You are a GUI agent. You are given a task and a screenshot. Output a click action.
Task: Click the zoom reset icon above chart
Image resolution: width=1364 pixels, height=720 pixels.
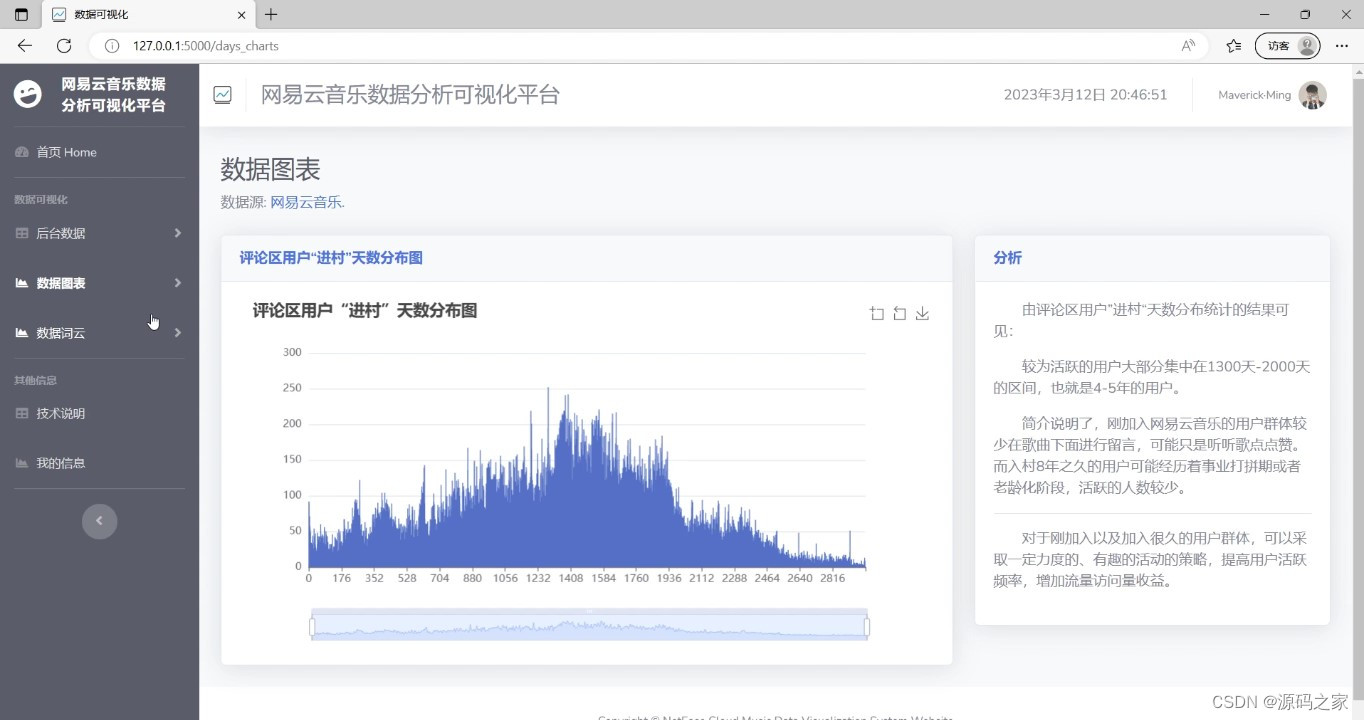[x=900, y=314]
